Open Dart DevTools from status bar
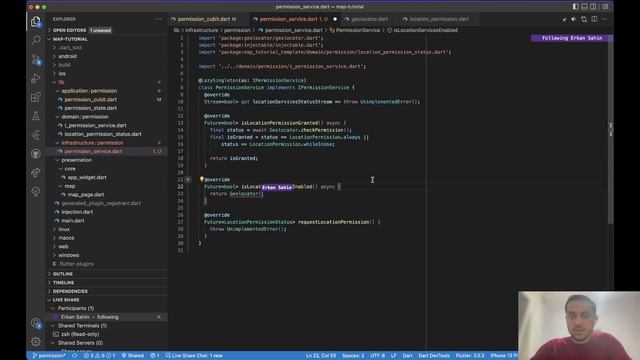The width and height of the screenshot is (640, 360). [x=434, y=356]
